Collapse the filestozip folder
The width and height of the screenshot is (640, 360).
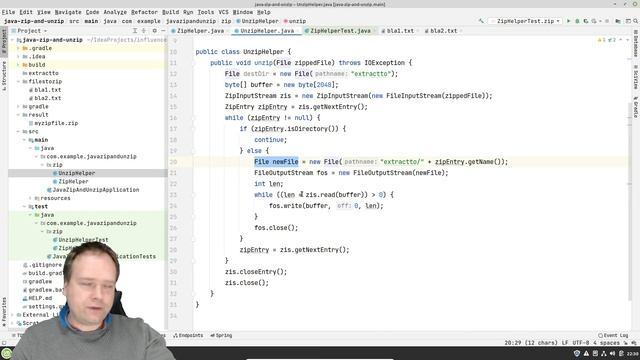tap(18, 82)
